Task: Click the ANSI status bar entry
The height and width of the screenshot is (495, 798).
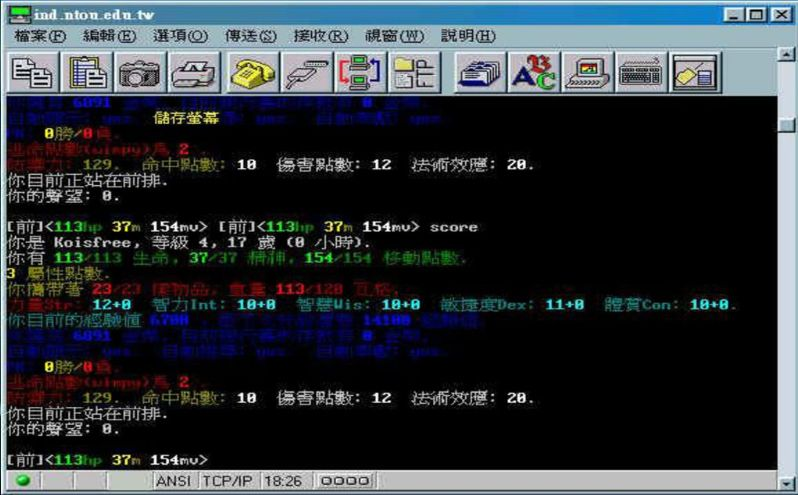Action: 174,481
